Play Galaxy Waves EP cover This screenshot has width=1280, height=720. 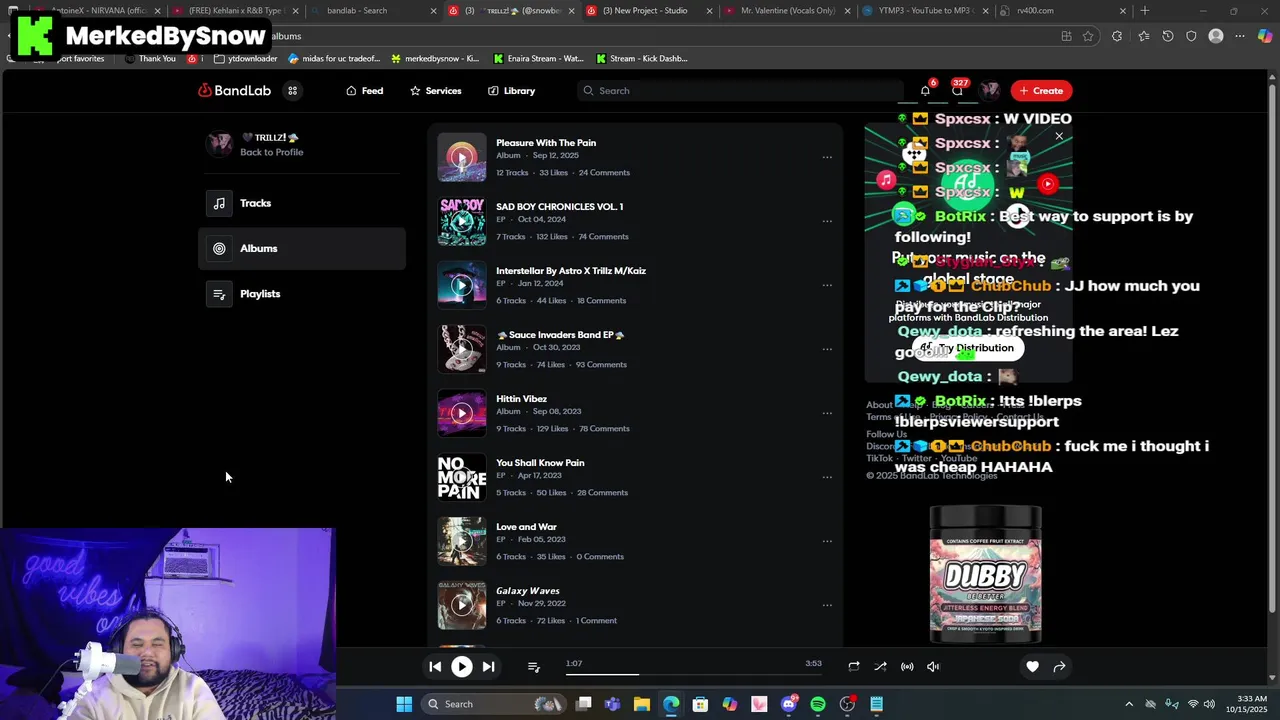click(461, 605)
